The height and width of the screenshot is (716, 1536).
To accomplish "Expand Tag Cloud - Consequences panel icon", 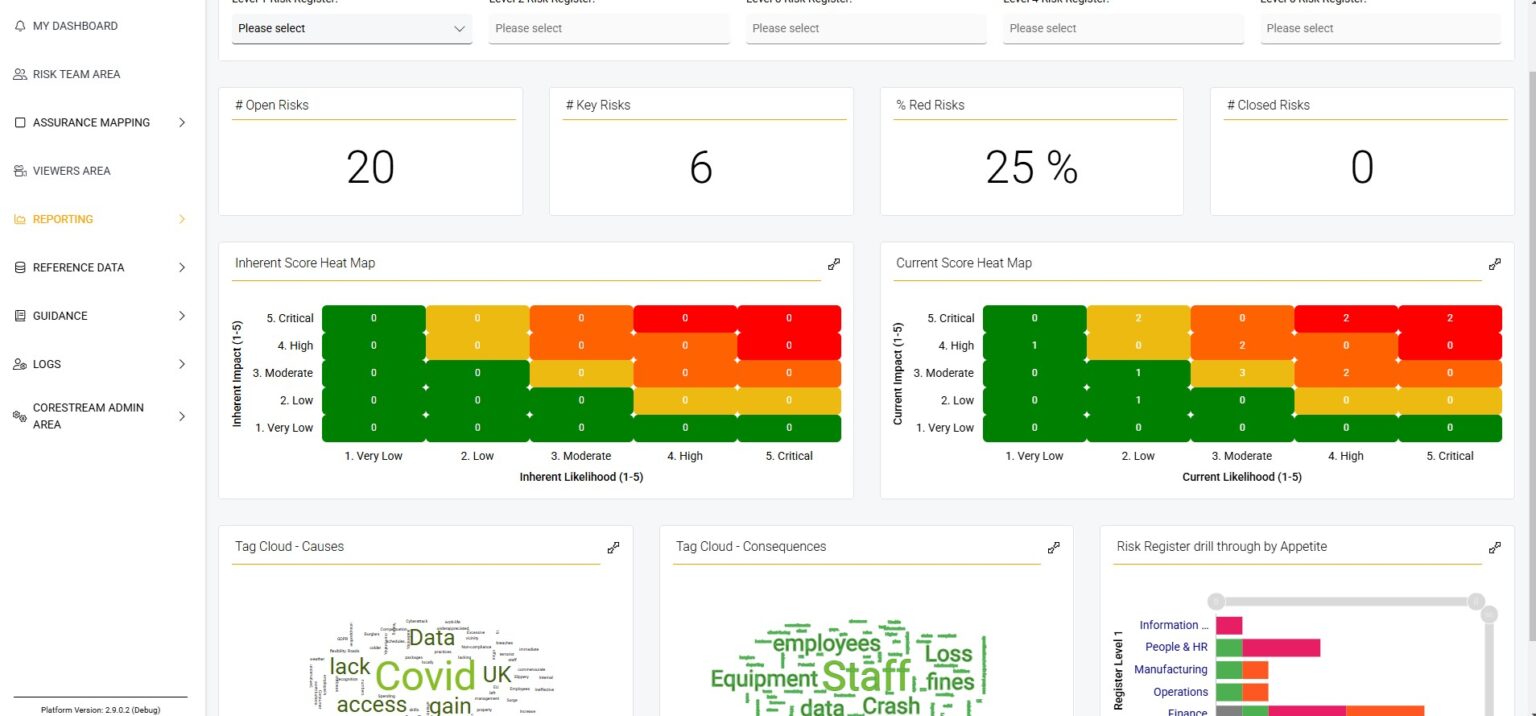I will 1053,547.
